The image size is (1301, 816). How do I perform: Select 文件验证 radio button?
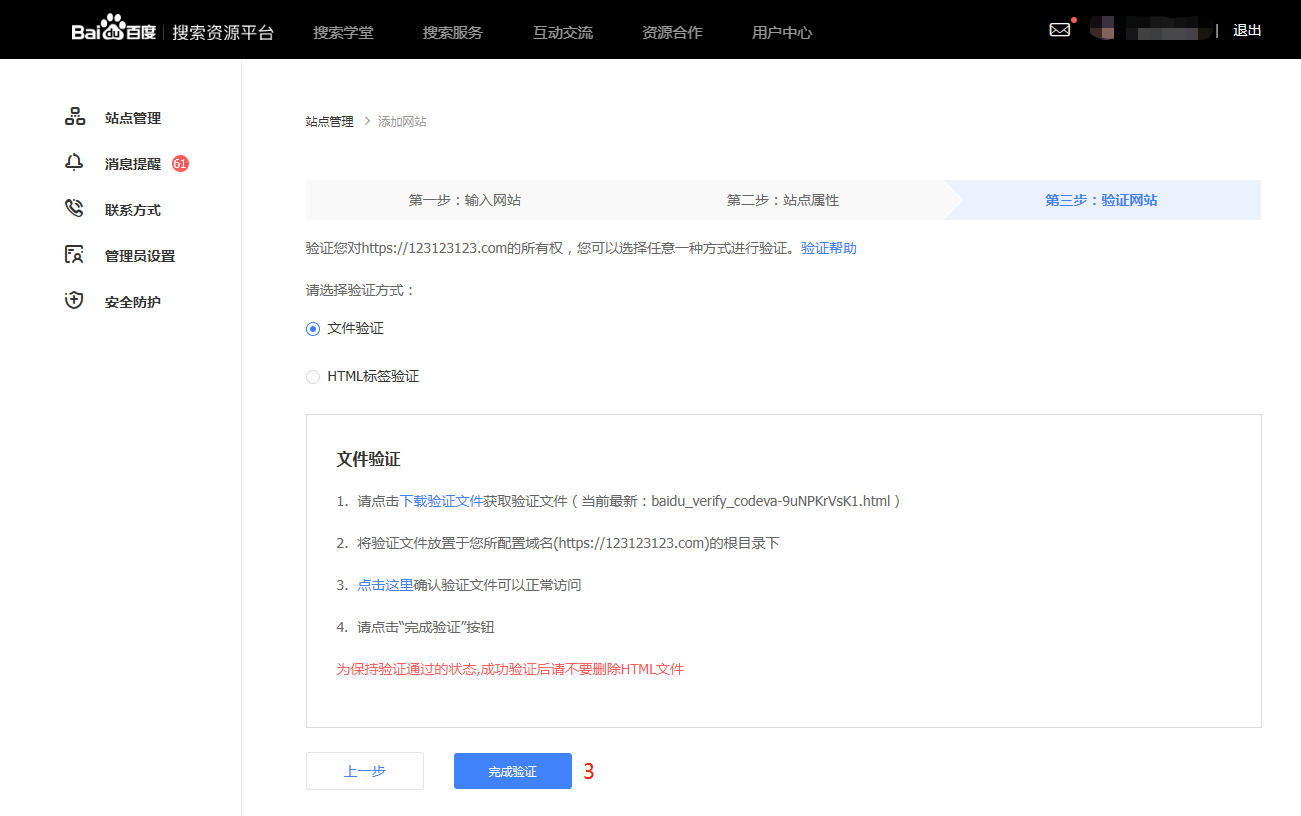(313, 329)
